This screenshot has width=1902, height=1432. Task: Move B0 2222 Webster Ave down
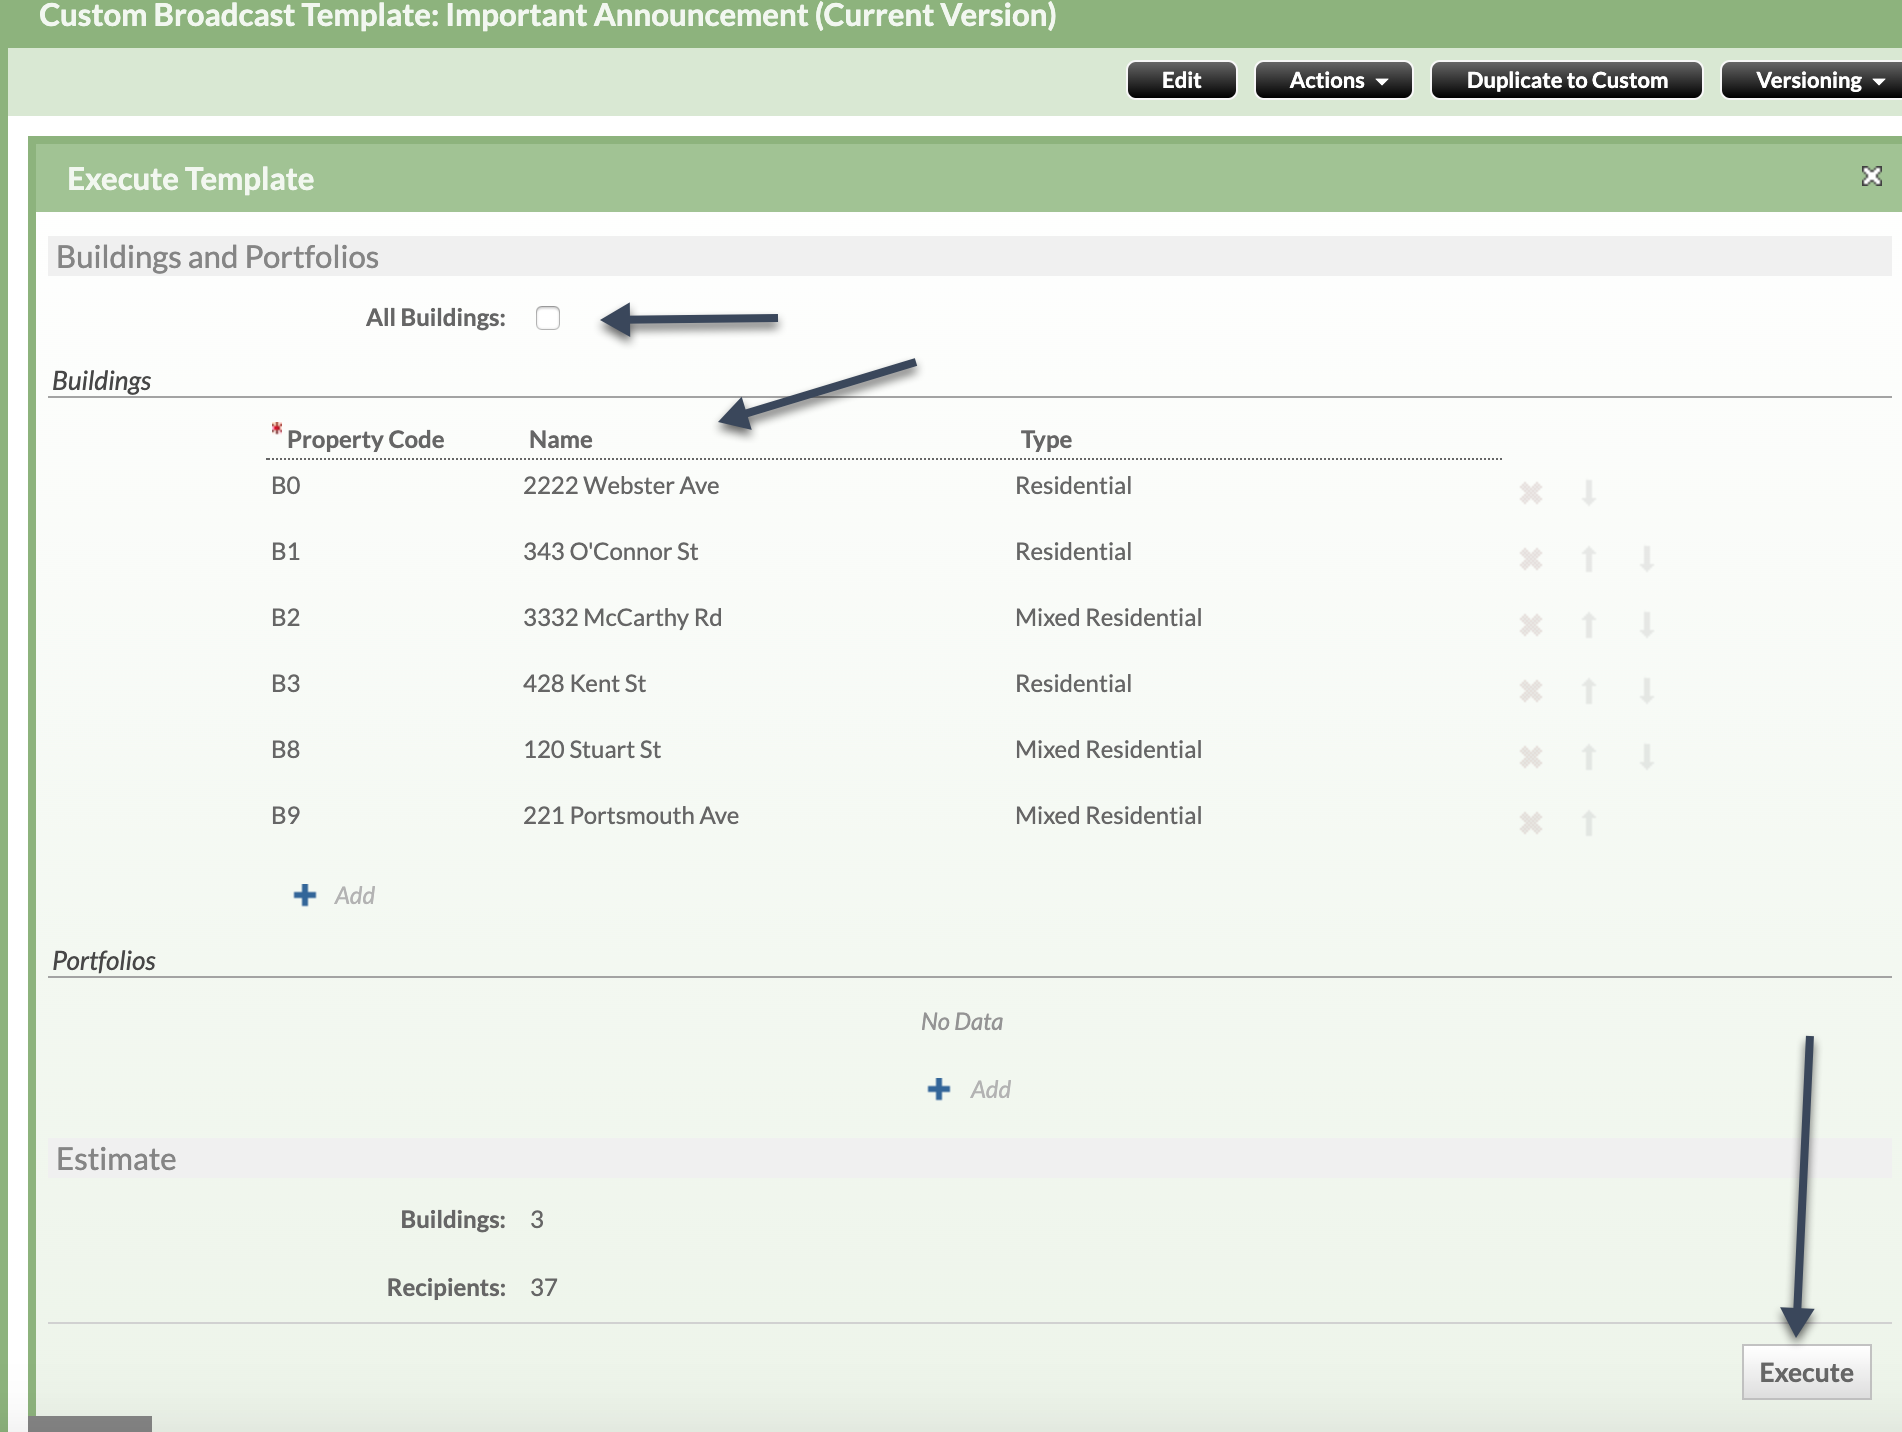pos(1588,492)
